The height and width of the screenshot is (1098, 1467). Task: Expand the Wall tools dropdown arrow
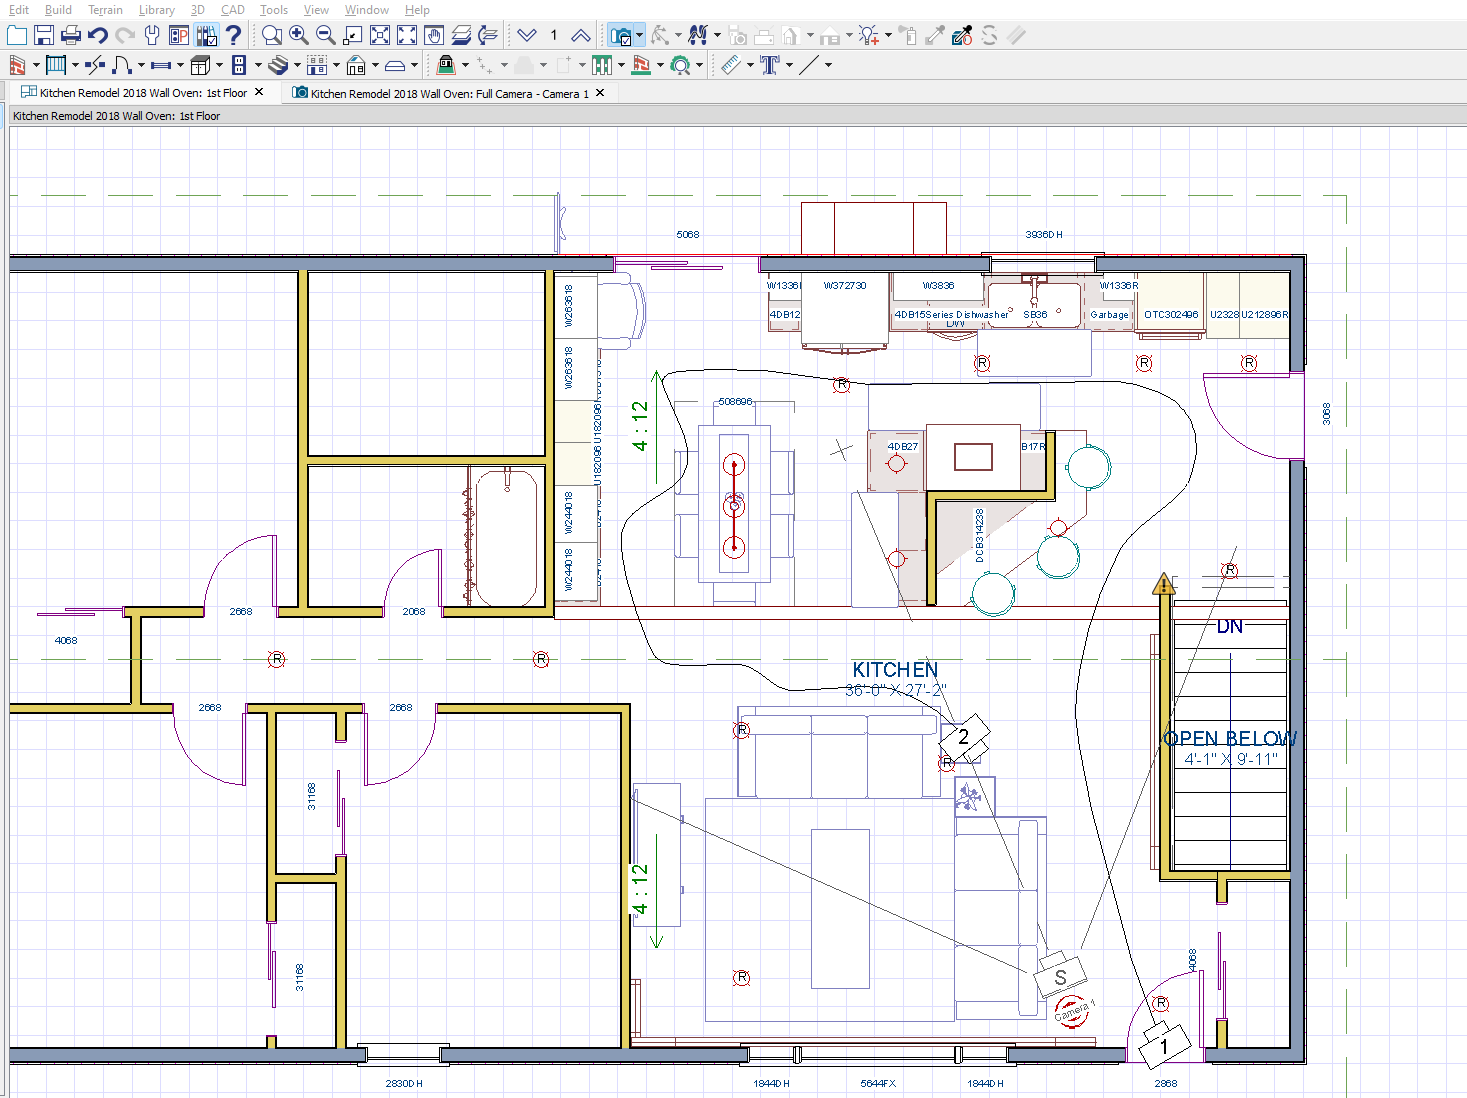[x=36, y=66]
